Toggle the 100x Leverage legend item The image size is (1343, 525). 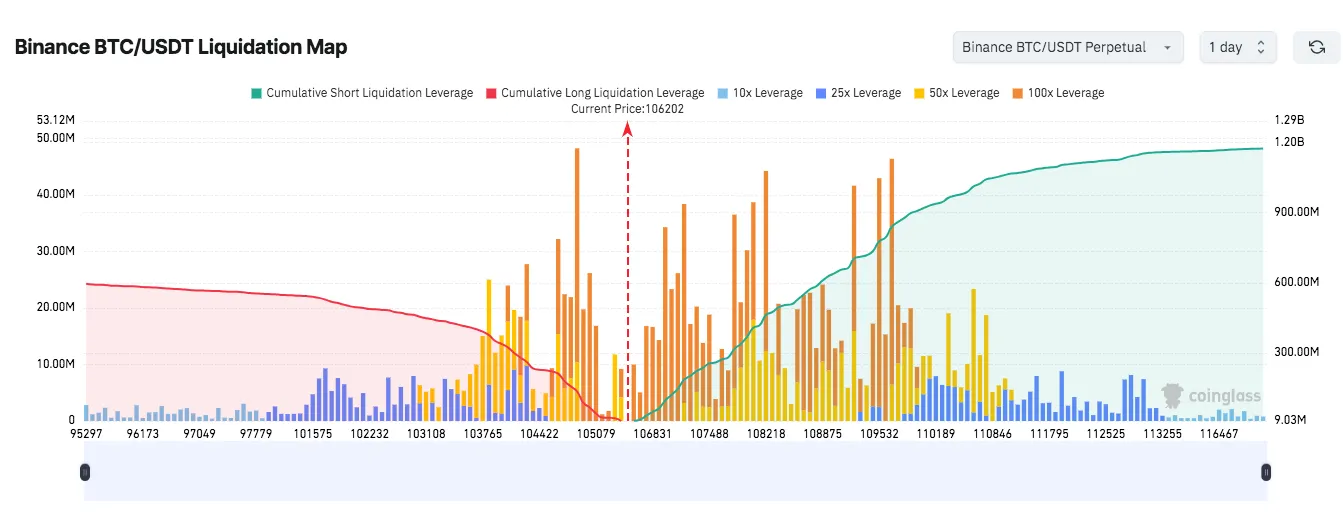pyautogui.click(x=1057, y=93)
